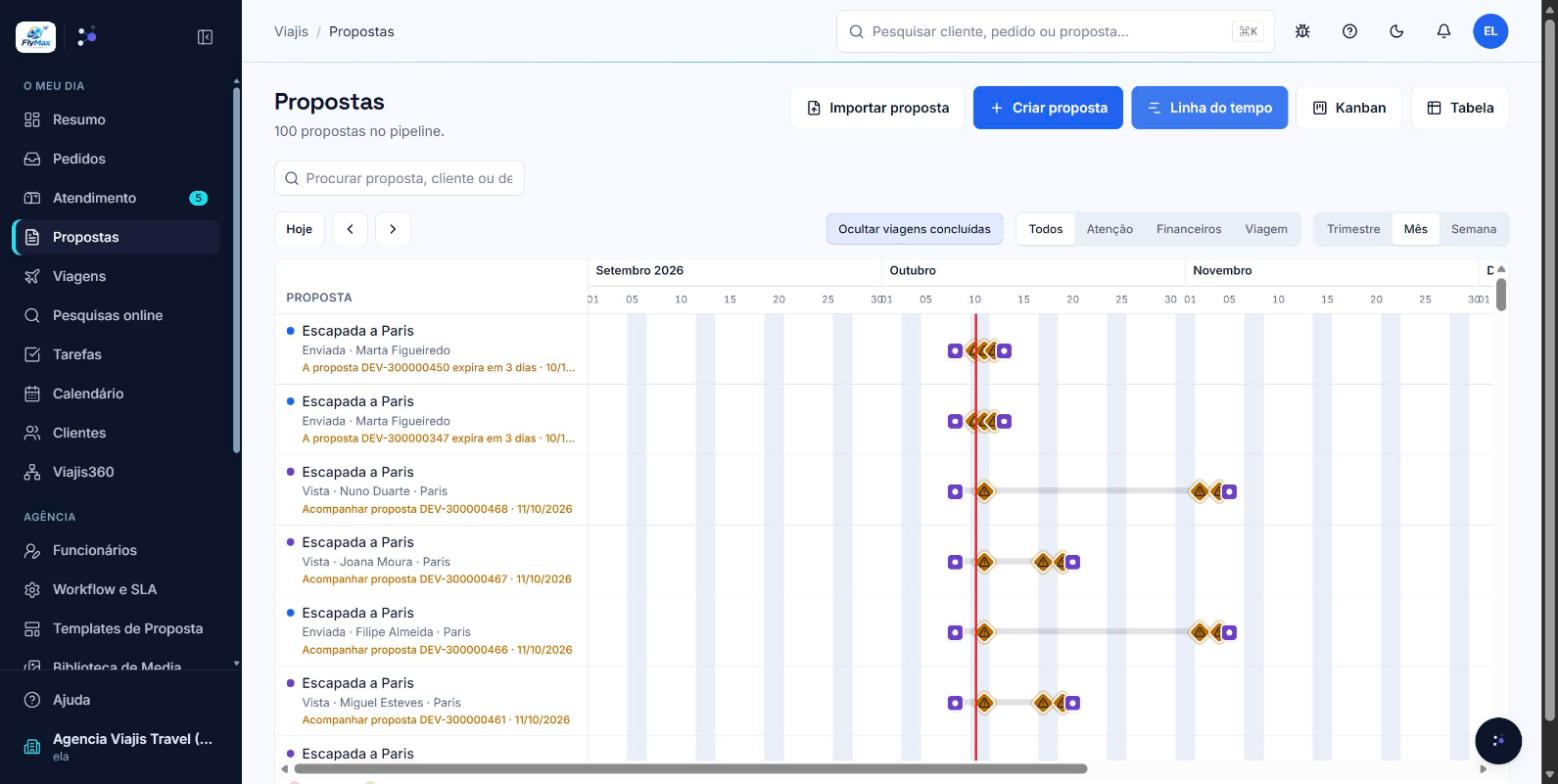The width and height of the screenshot is (1558, 784).
Task: Open Viagens in the sidebar
Action: coord(116,276)
